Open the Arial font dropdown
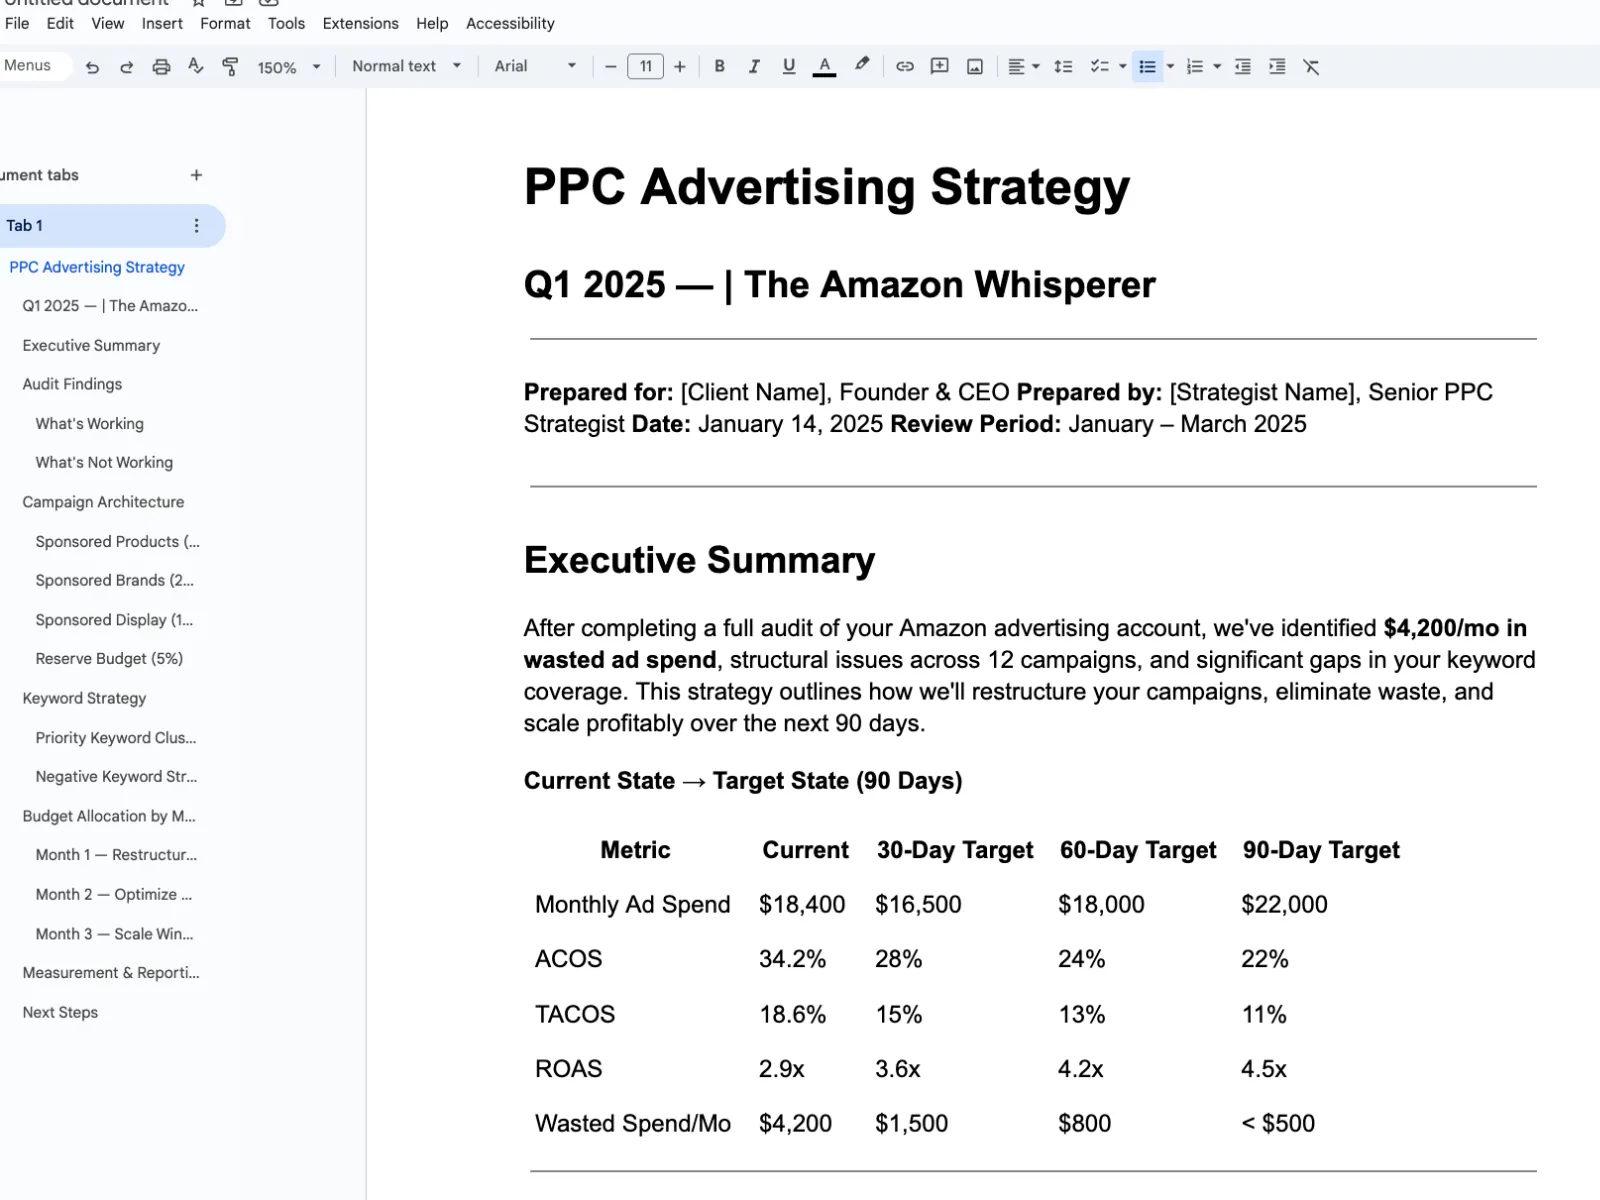The image size is (1600, 1200). click(x=535, y=67)
